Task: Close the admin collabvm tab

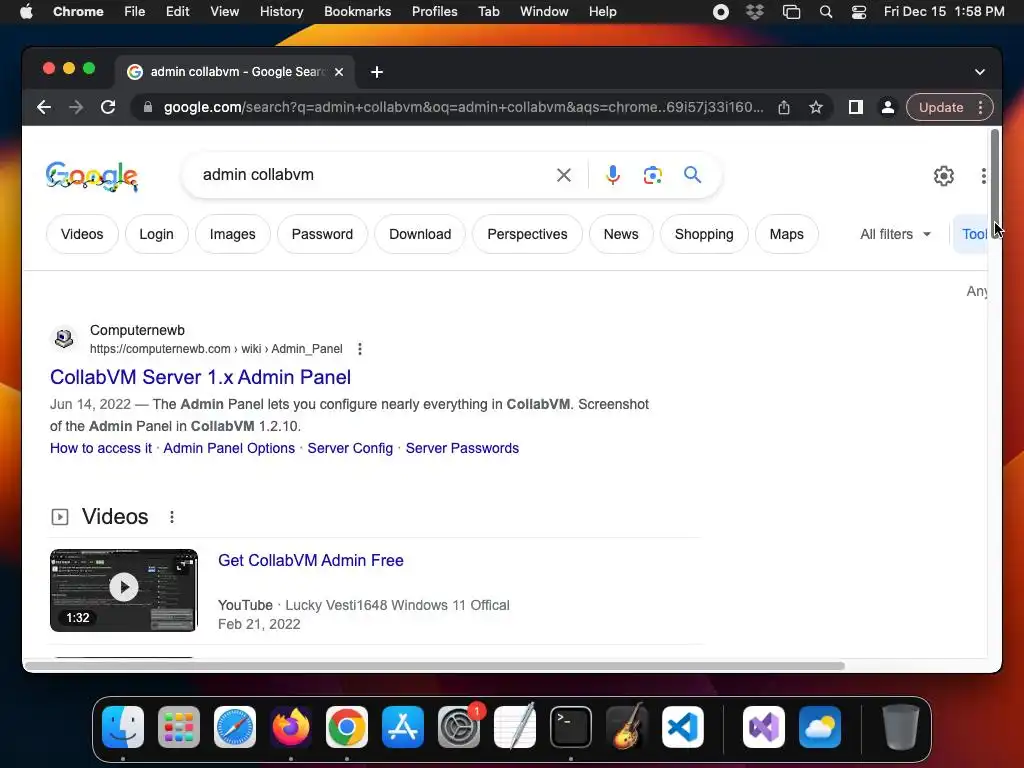Action: pyautogui.click(x=339, y=72)
